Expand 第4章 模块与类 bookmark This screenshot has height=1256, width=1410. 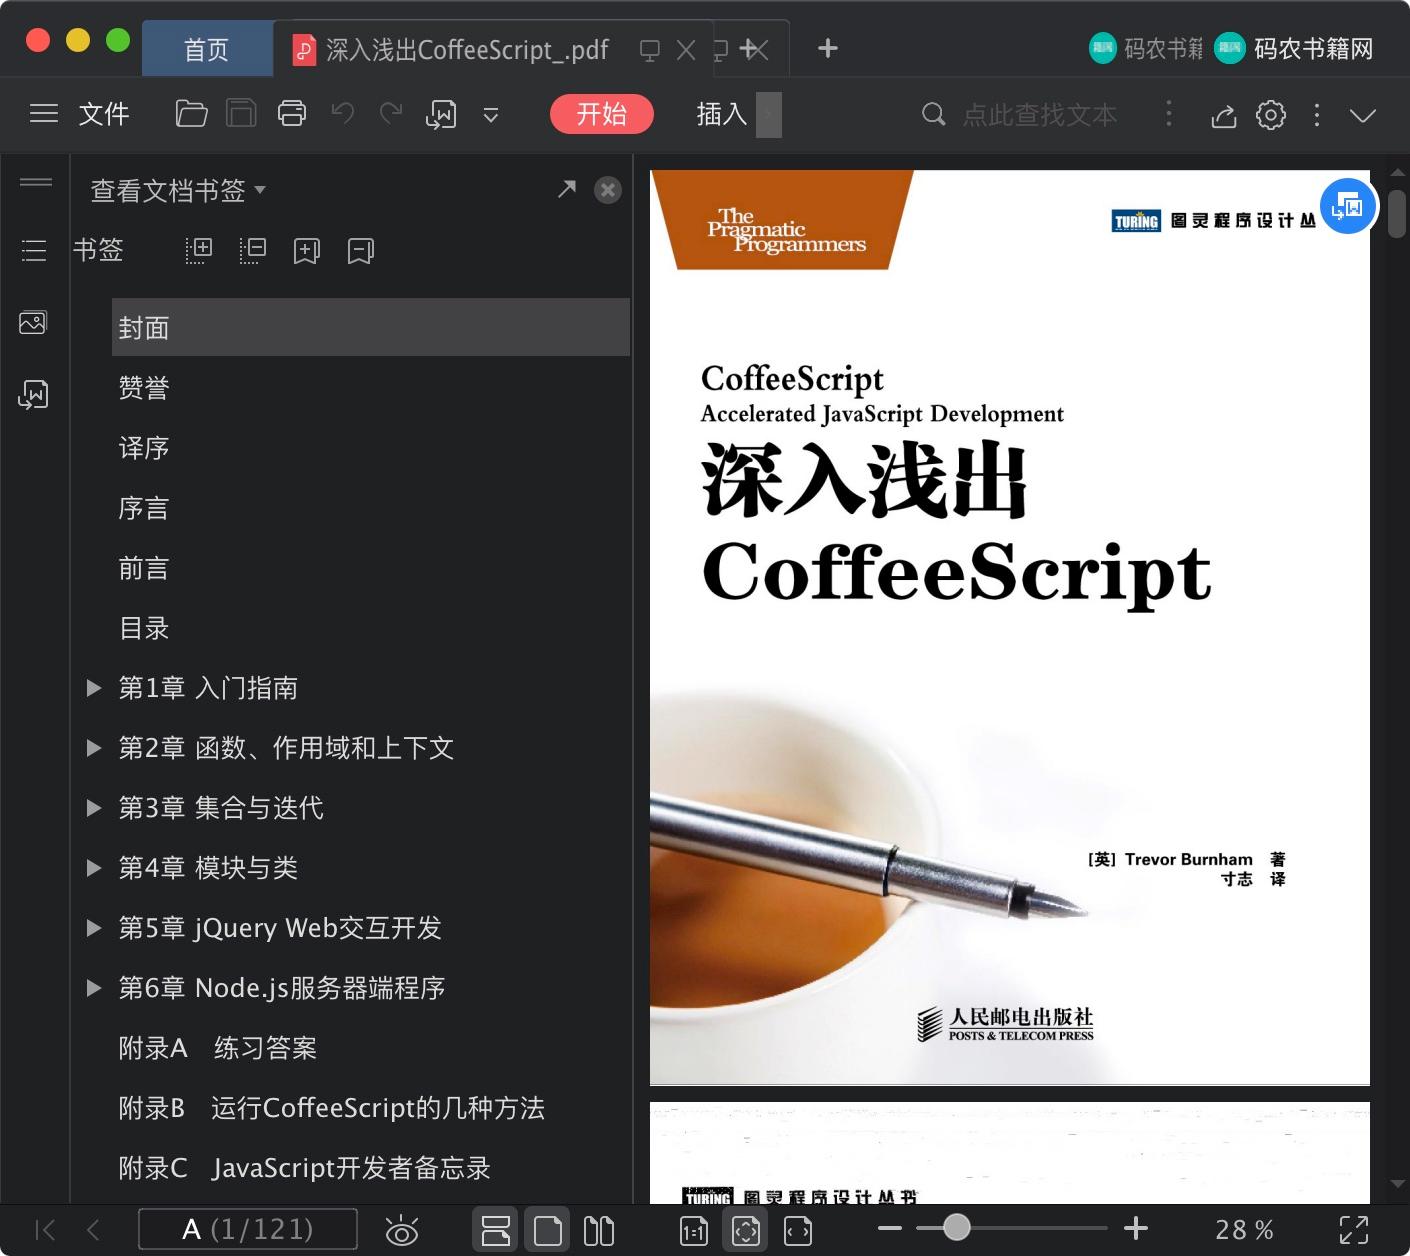(x=94, y=868)
